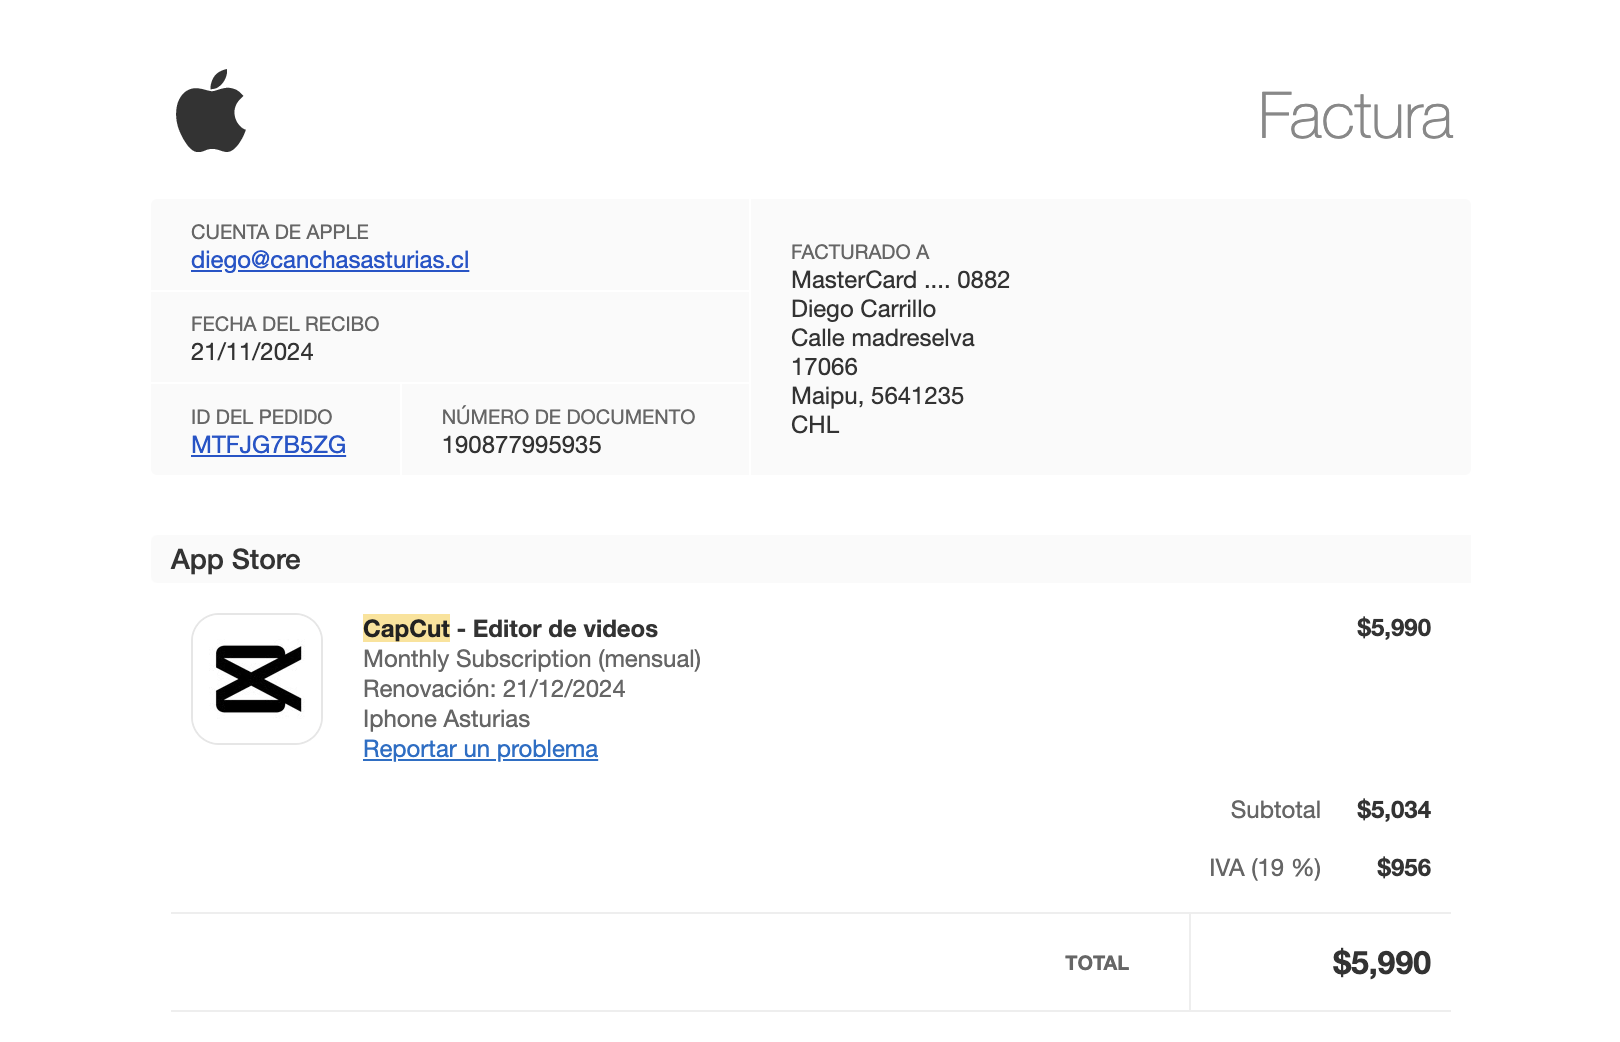This screenshot has width=1620, height=1042.
Task: Click the highlighted CapCut word
Action: click(x=406, y=629)
